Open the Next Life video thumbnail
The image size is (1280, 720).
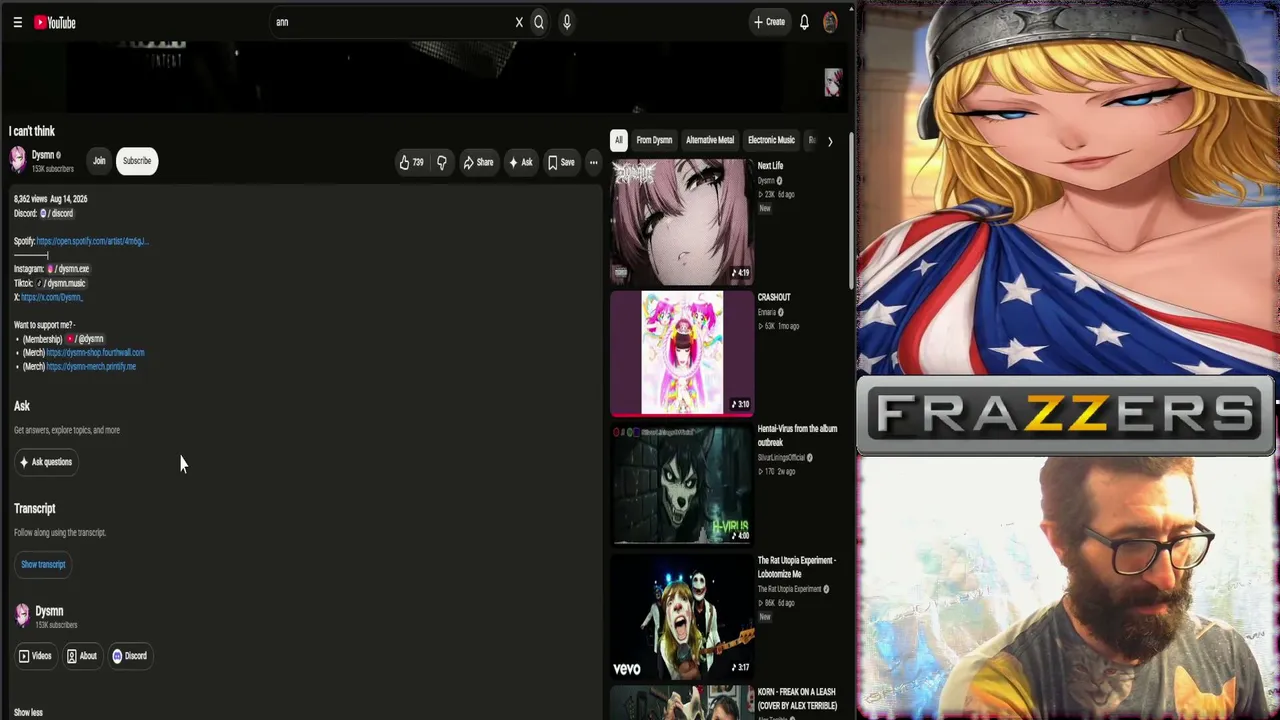[682, 221]
